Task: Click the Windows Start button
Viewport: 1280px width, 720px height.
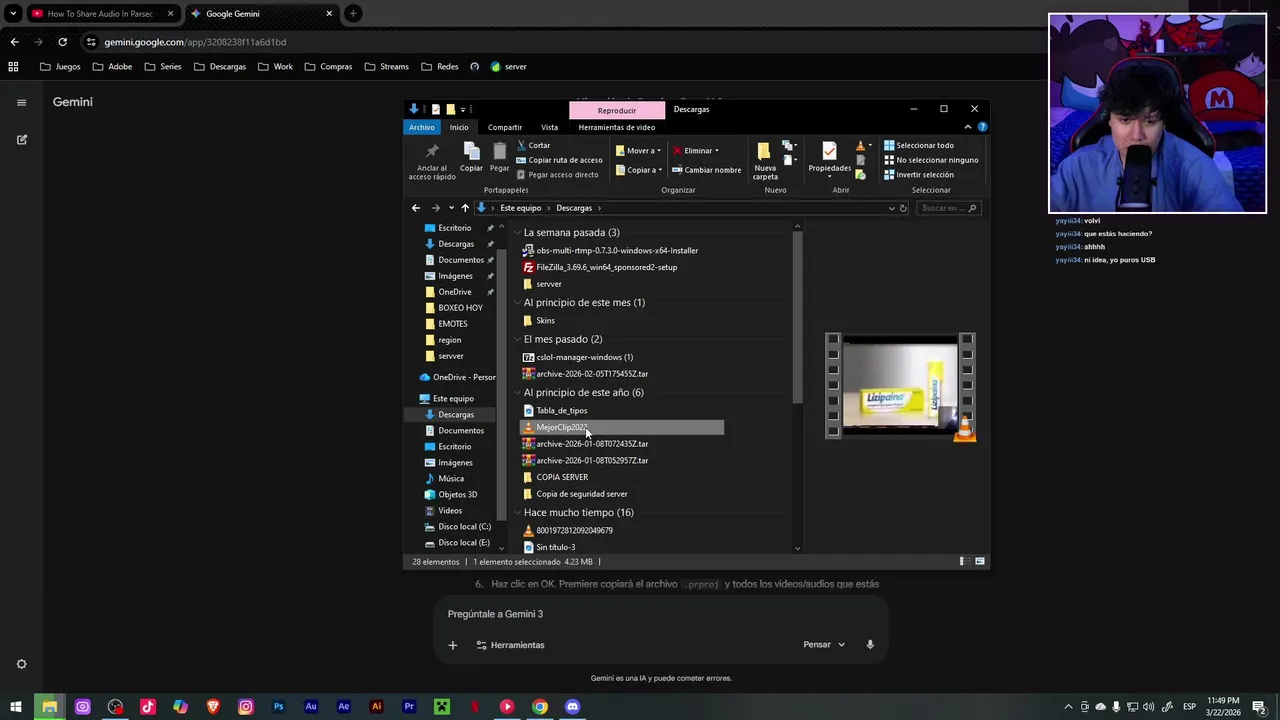Action: point(16,707)
